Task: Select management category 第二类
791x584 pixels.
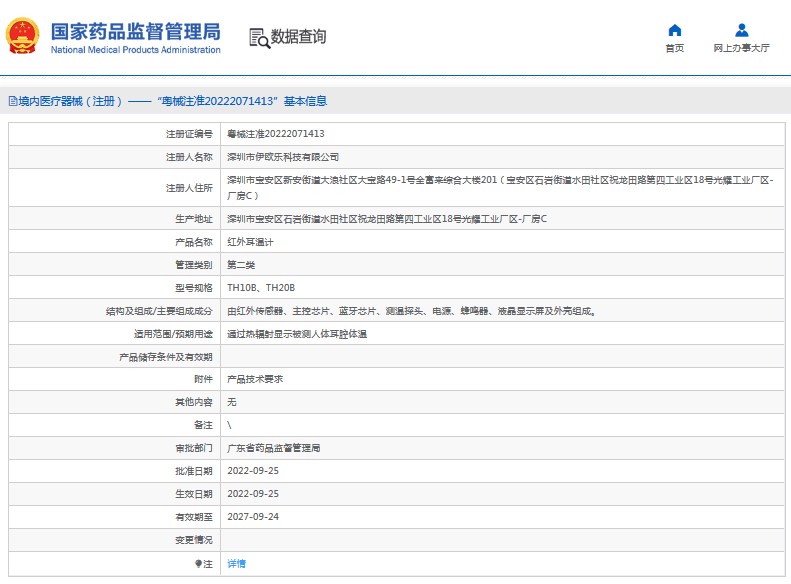Action: (241, 265)
